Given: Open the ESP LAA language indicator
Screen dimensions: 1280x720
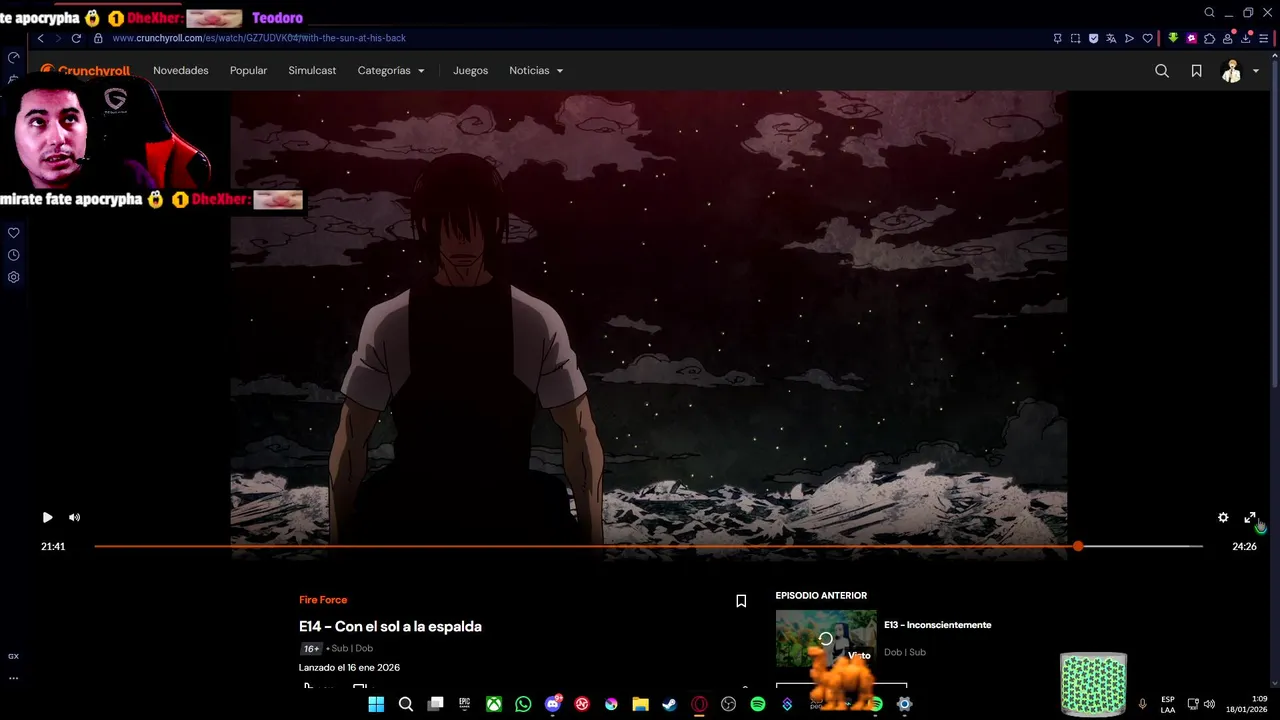Looking at the screenshot, I should [1168, 704].
